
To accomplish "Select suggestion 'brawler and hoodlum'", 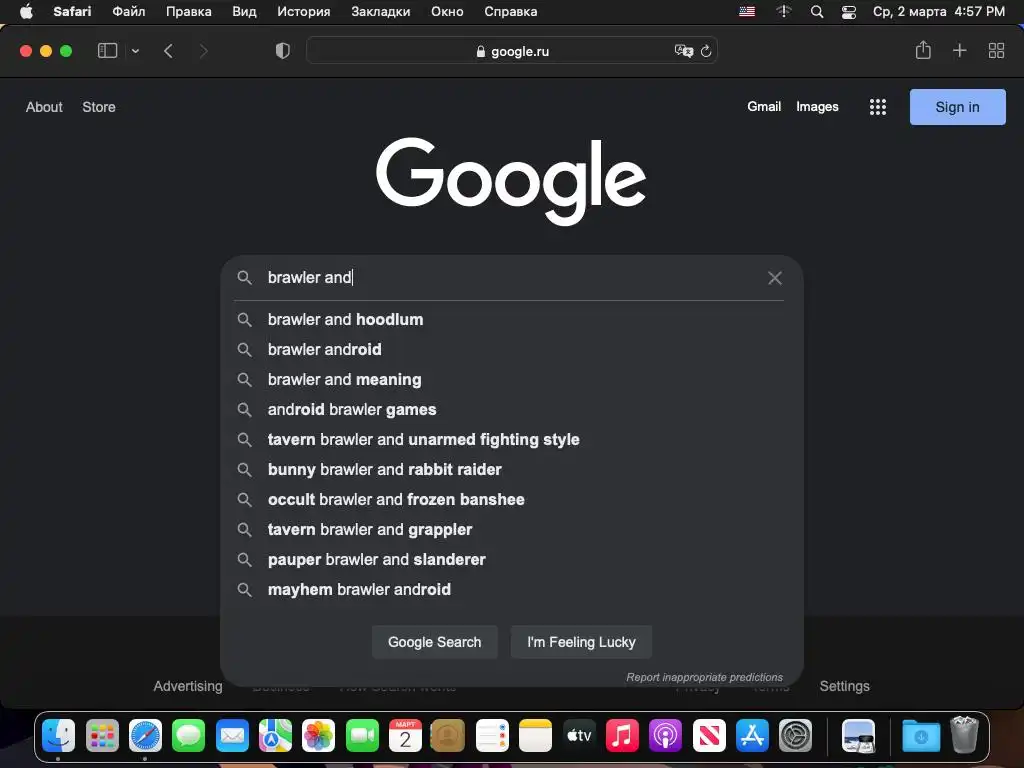I will coord(511,319).
